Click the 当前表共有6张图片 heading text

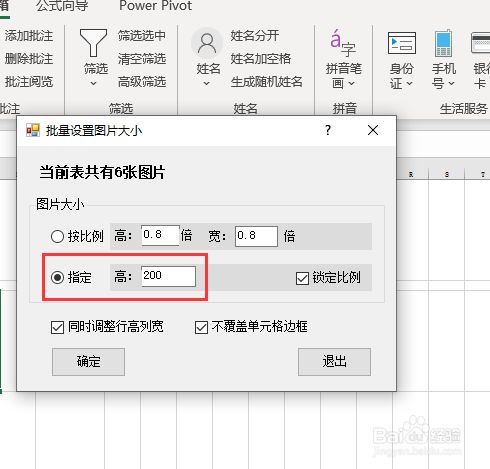tap(102, 172)
